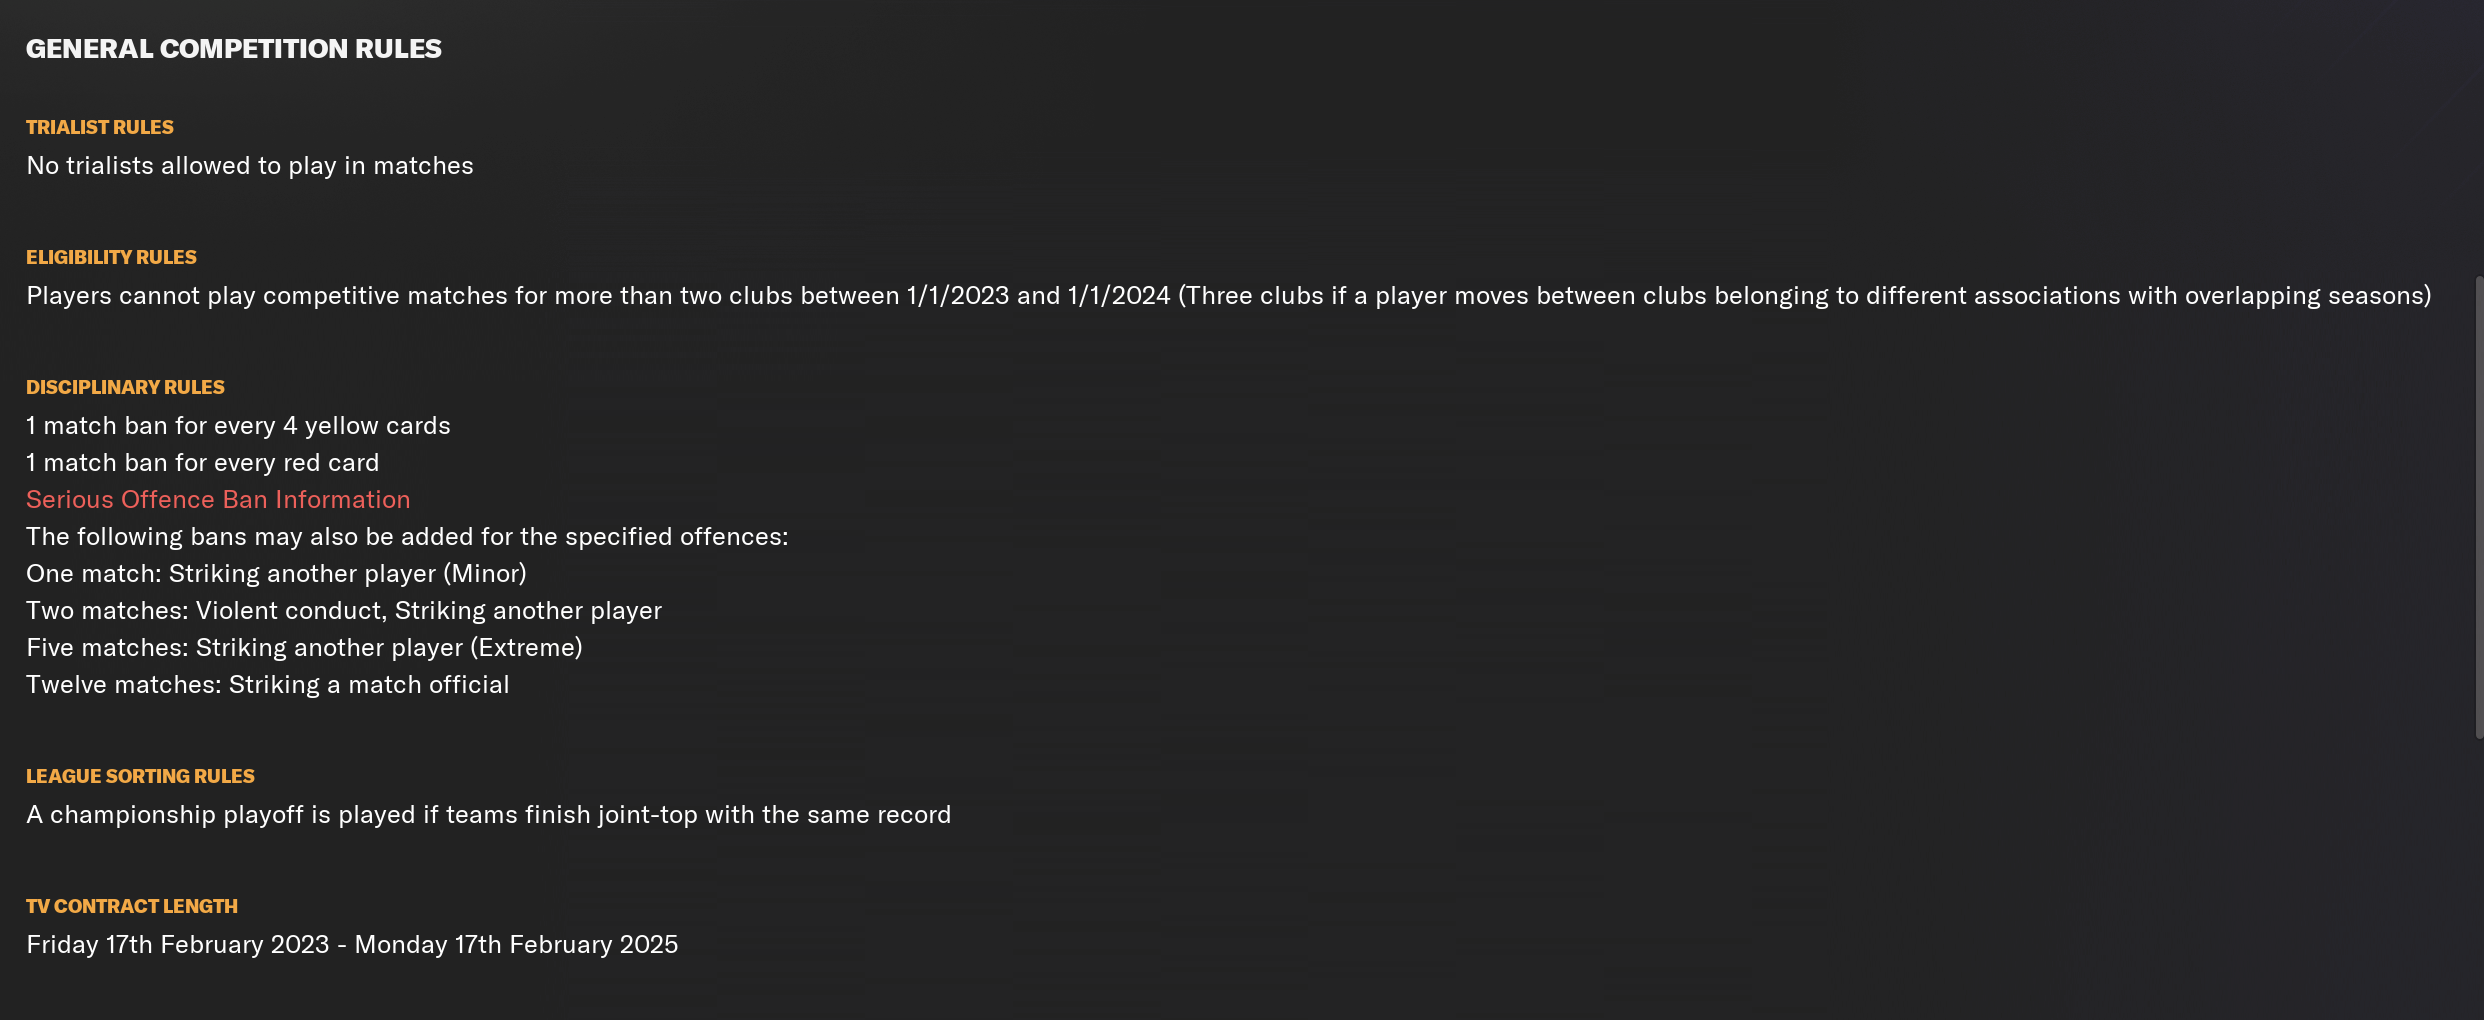Click the 'Twelve matches: Striking a match official' line
The image size is (2484, 1020).
click(268, 685)
